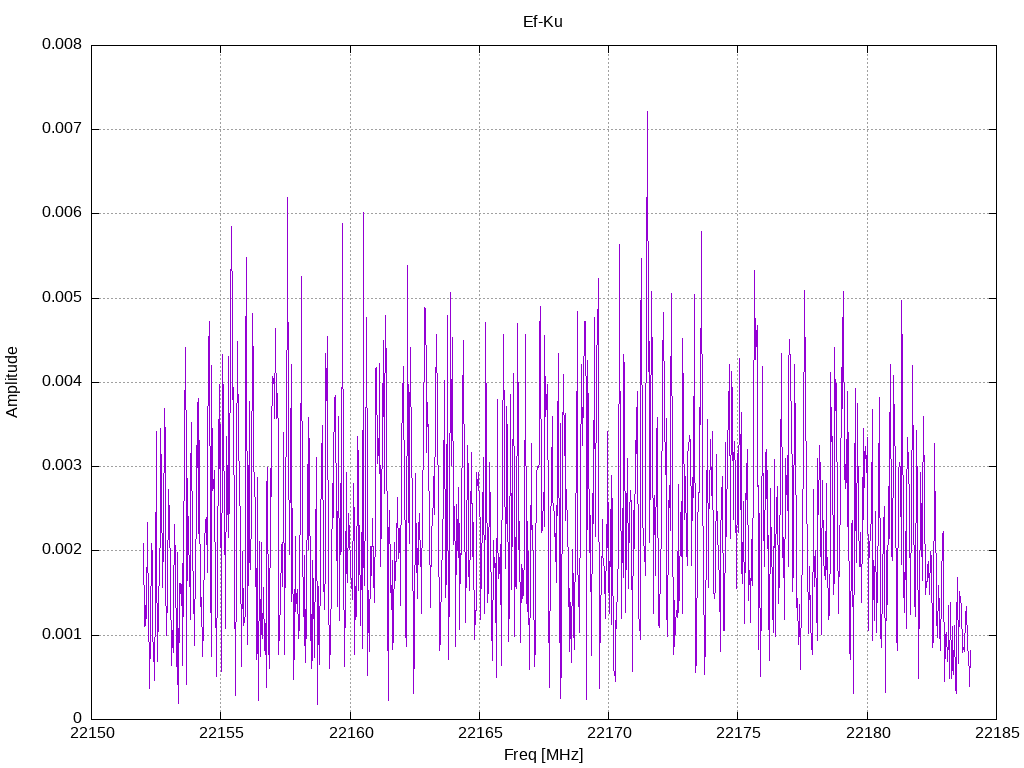Click the y-axis tick value 0.004
Viewport: 1024px width, 768px height.
coord(62,381)
